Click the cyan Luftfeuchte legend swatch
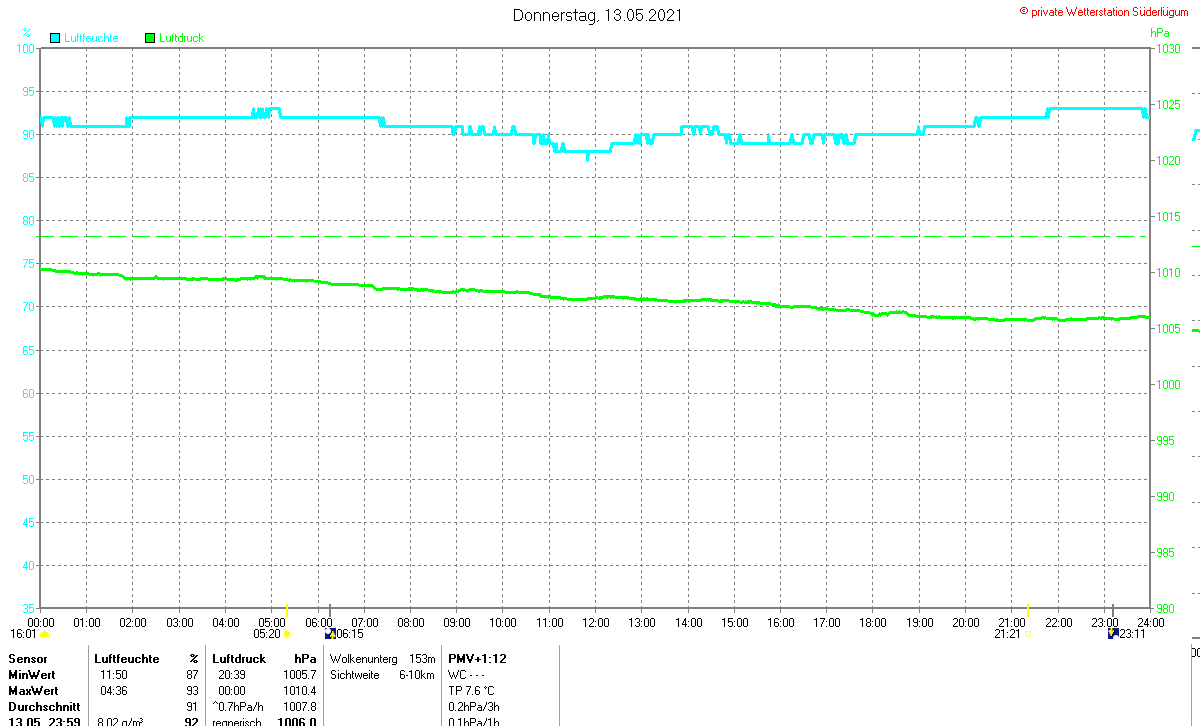This screenshot has height=726, width=1200. pos(55,38)
